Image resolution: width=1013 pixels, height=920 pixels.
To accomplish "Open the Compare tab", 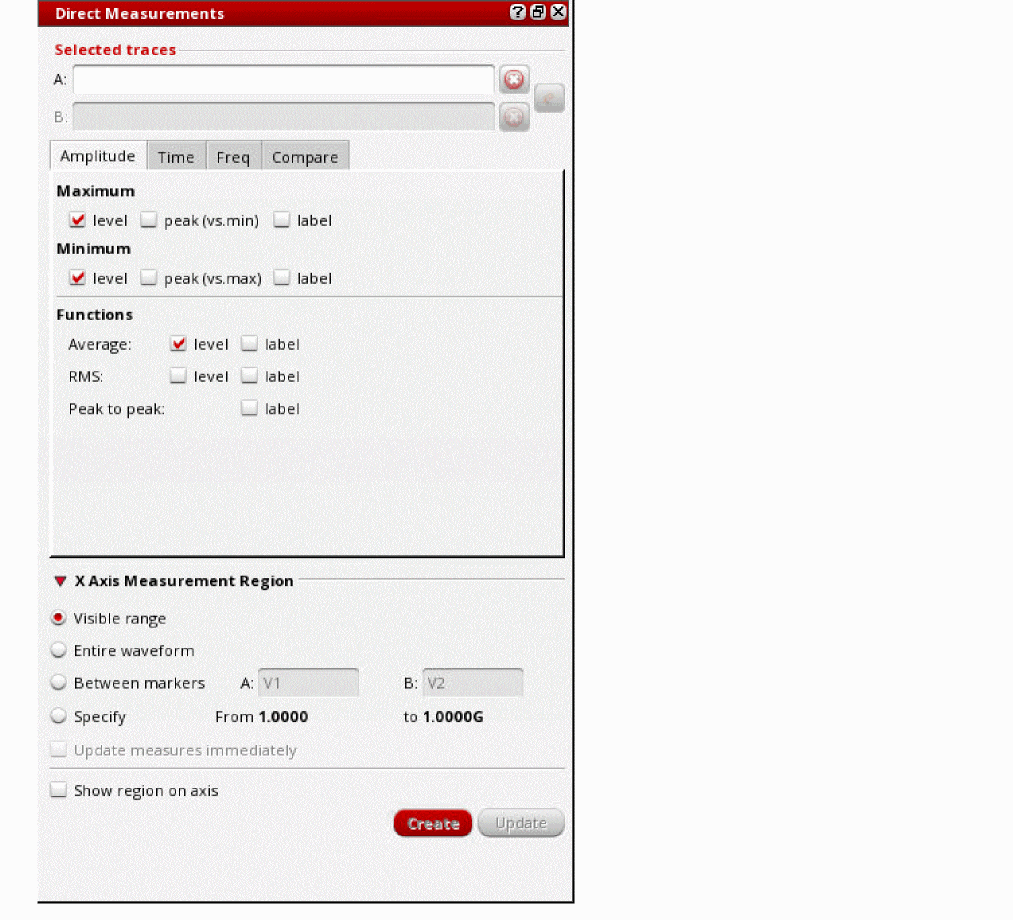I will [x=305, y=157].
